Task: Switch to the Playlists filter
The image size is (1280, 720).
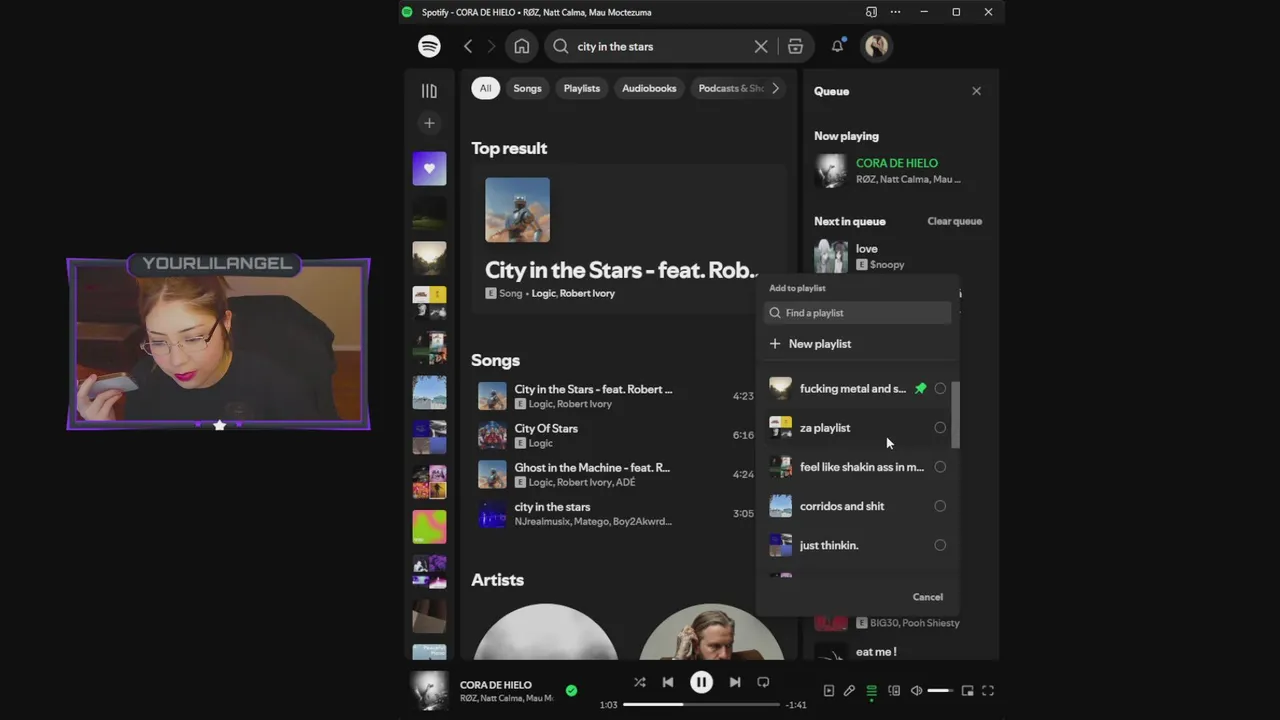Action: 582,88
